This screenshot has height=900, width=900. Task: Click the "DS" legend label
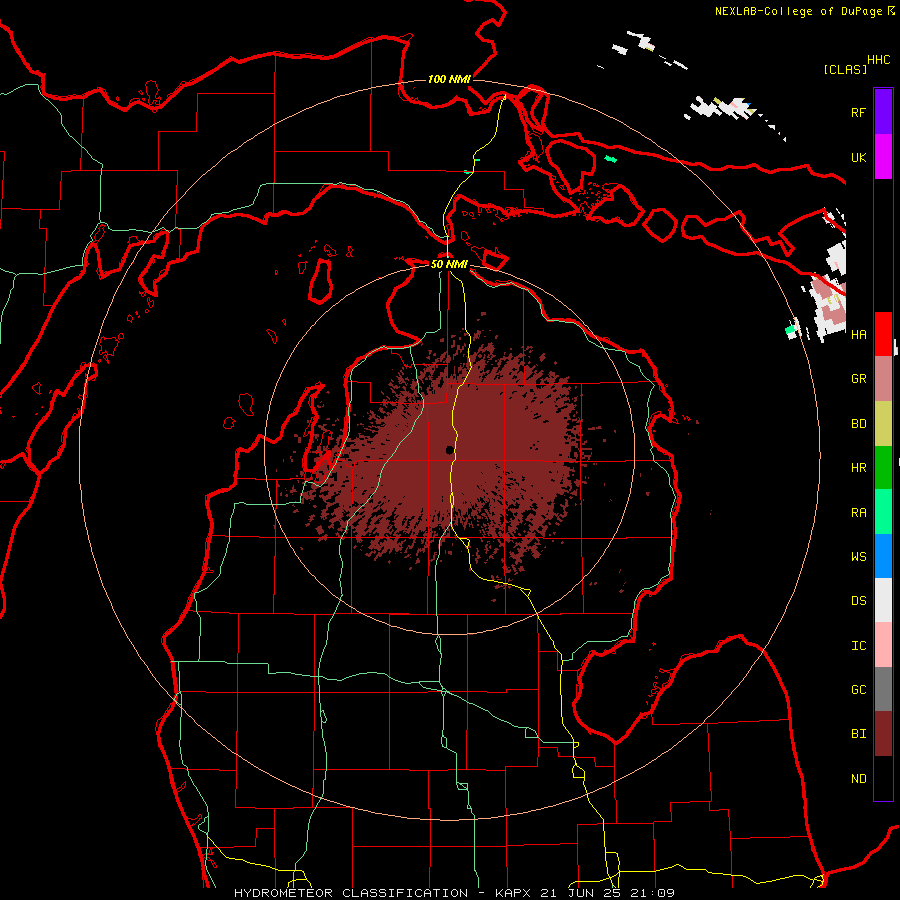858,601
